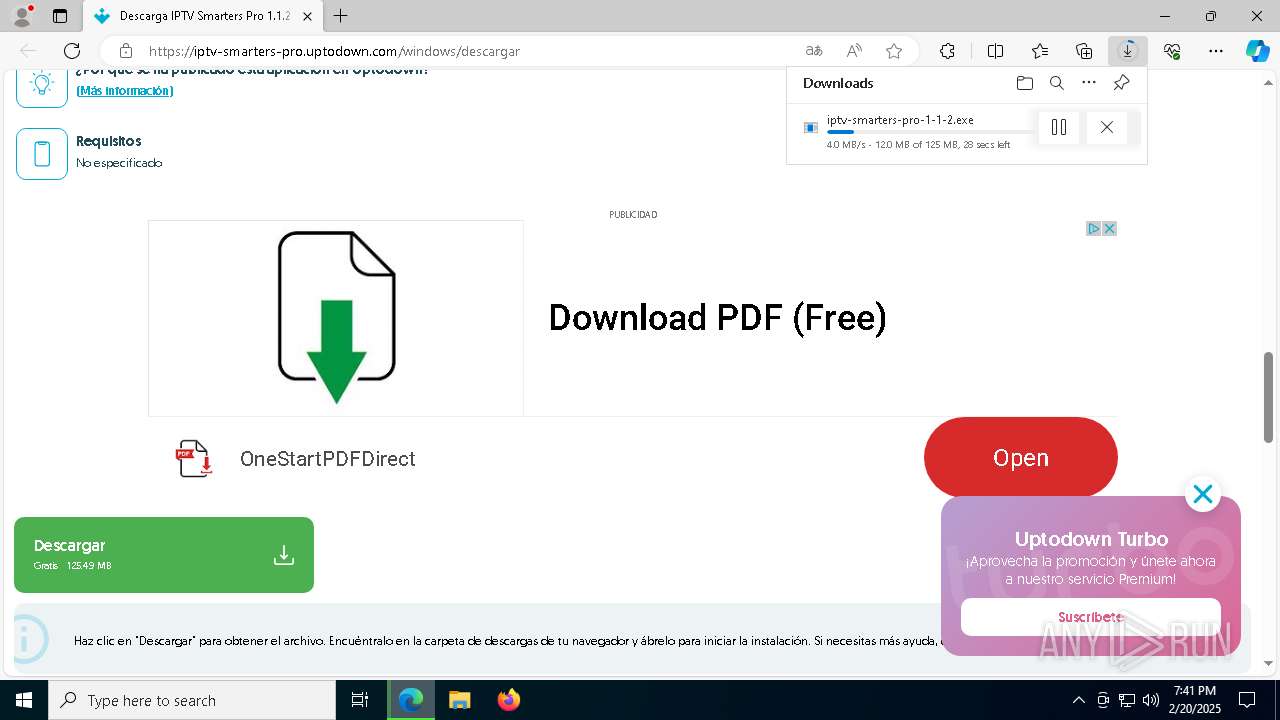Viewport: 1280px width, 720px height.
Task: Show hidden system tray icons
Action: (x=1078, y=700)
